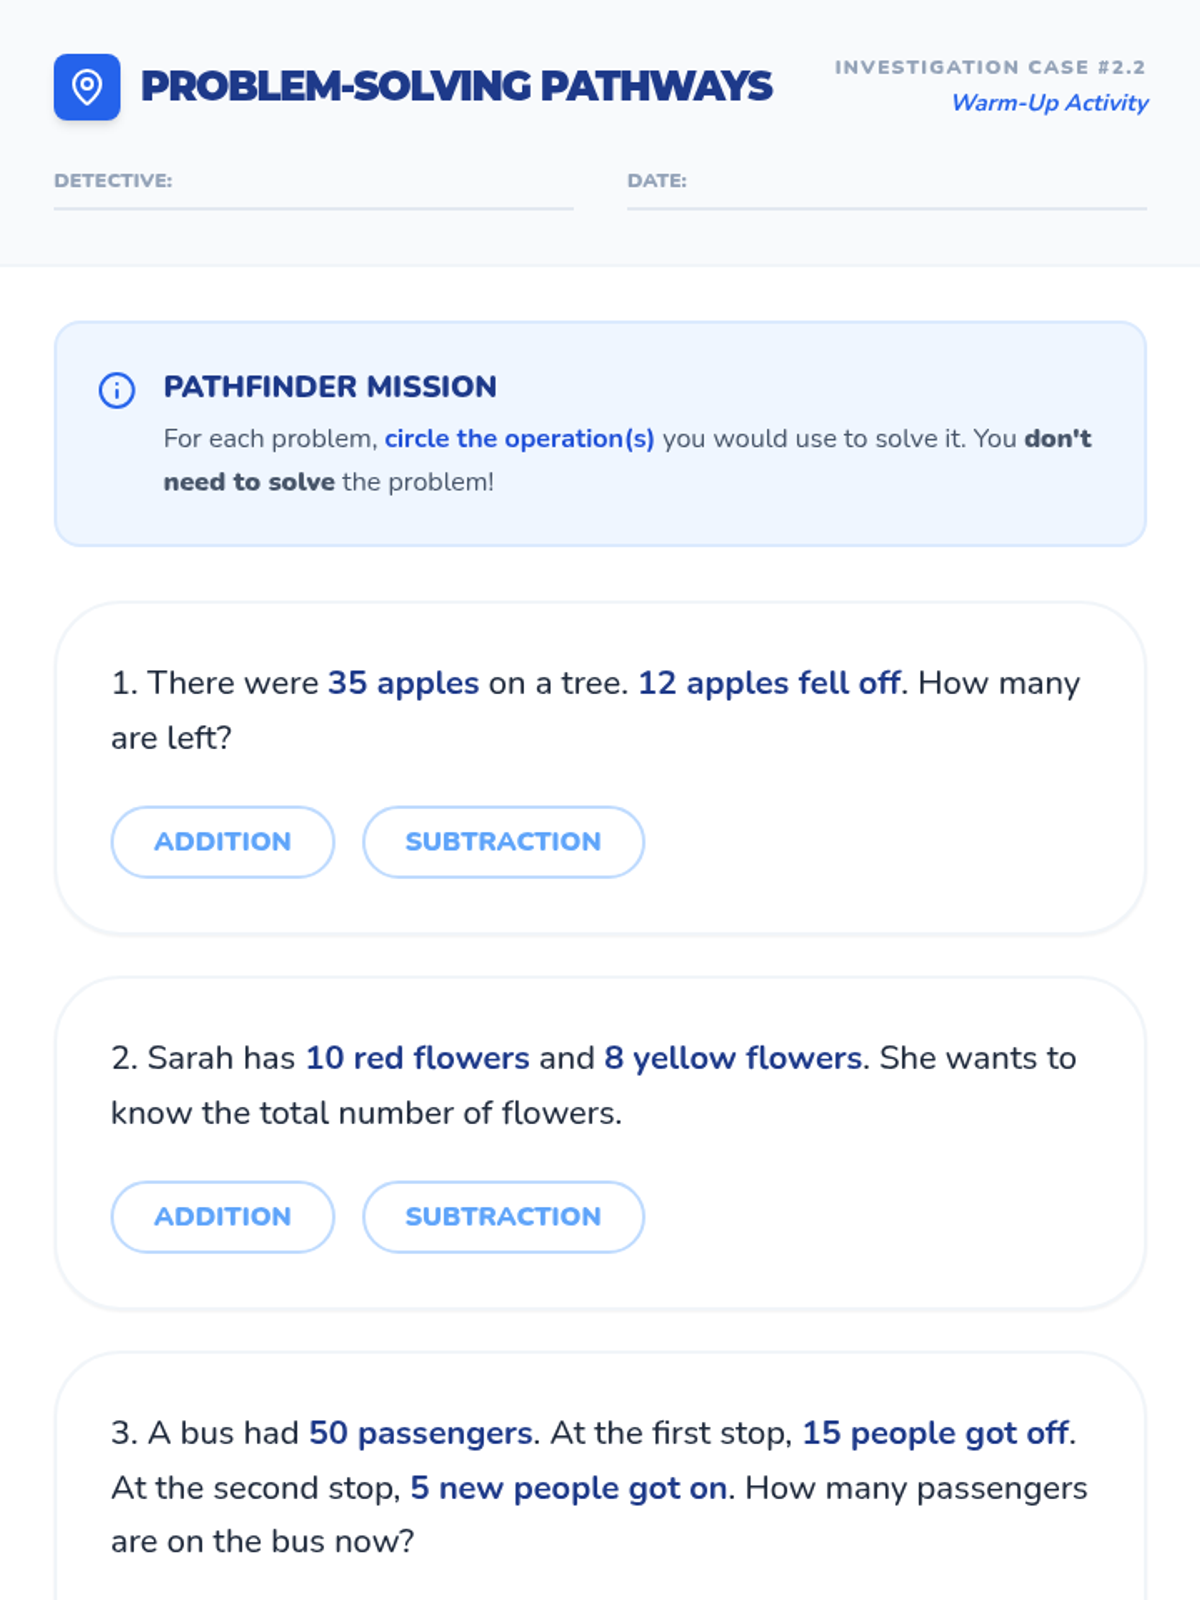The image size is (1200, 1600).
Task: Click the '15 people got off' phrase
Action: coord(935,1433)
